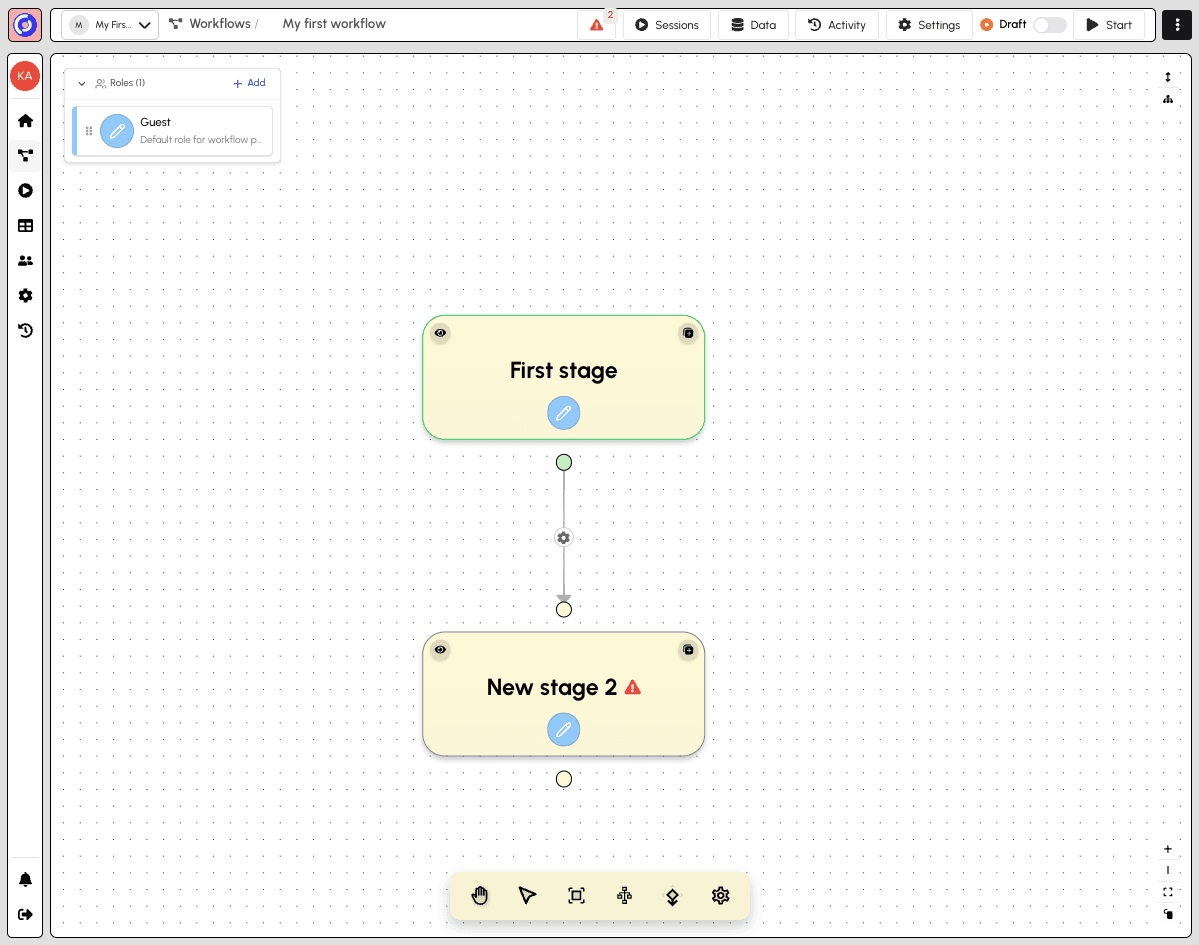Edit the Guest role pencil badge

[117, 131]
